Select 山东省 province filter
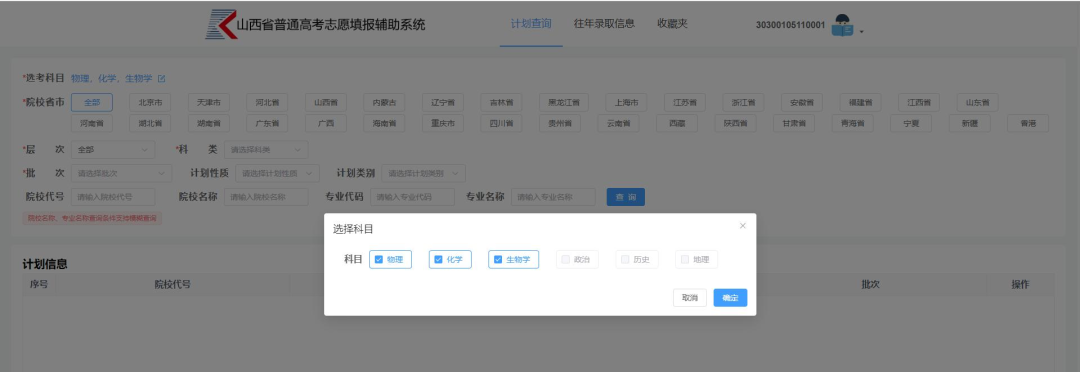The width and height of the screenshot is (1080, 372). pos(978,103)
